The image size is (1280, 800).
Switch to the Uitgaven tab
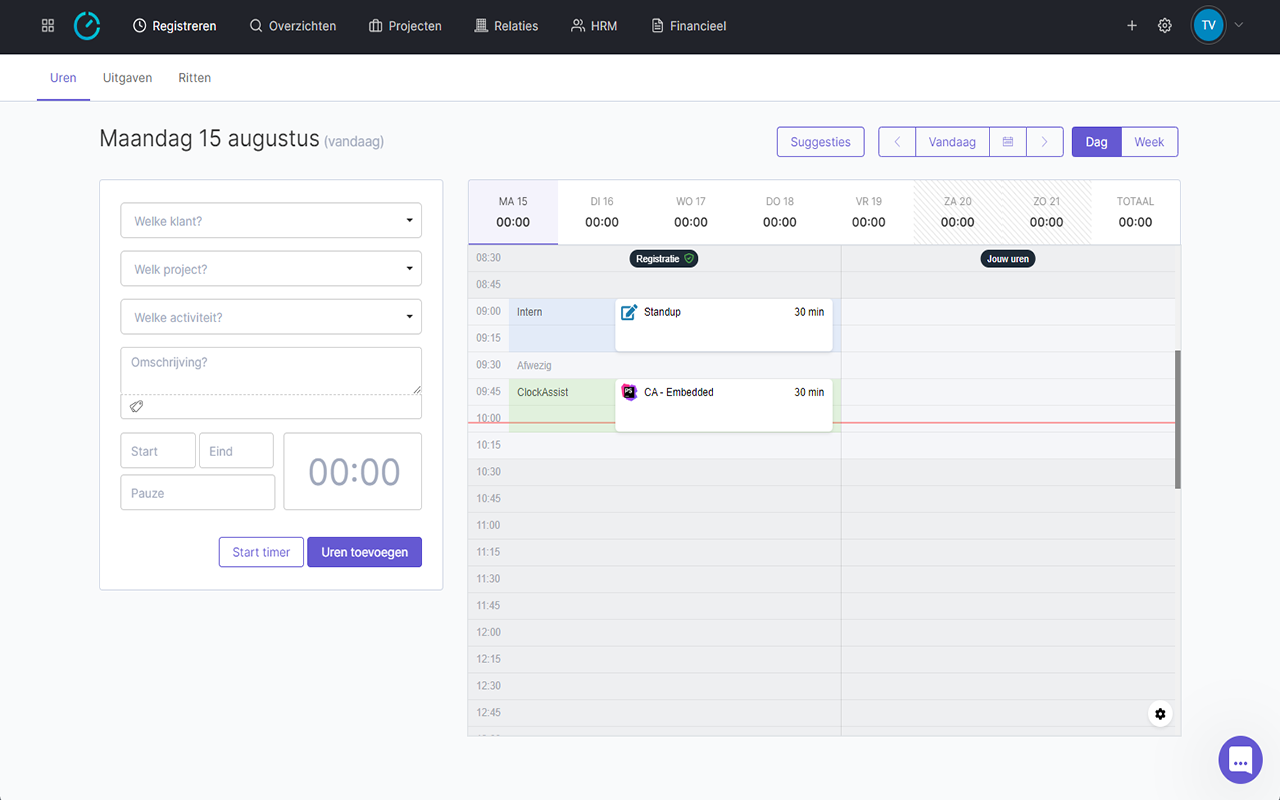pos(127,77)
